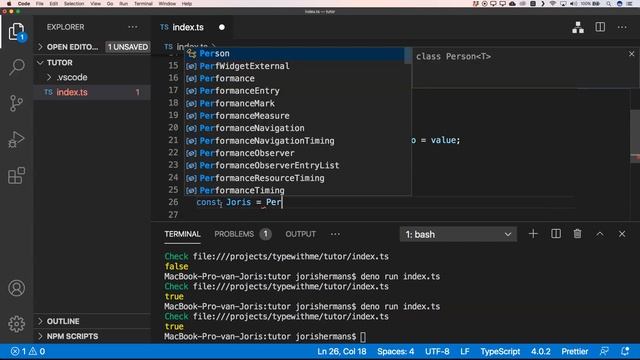This screenshot has width=640, height=360.
Task: Open the Help menu
Action: click(187, 4)
